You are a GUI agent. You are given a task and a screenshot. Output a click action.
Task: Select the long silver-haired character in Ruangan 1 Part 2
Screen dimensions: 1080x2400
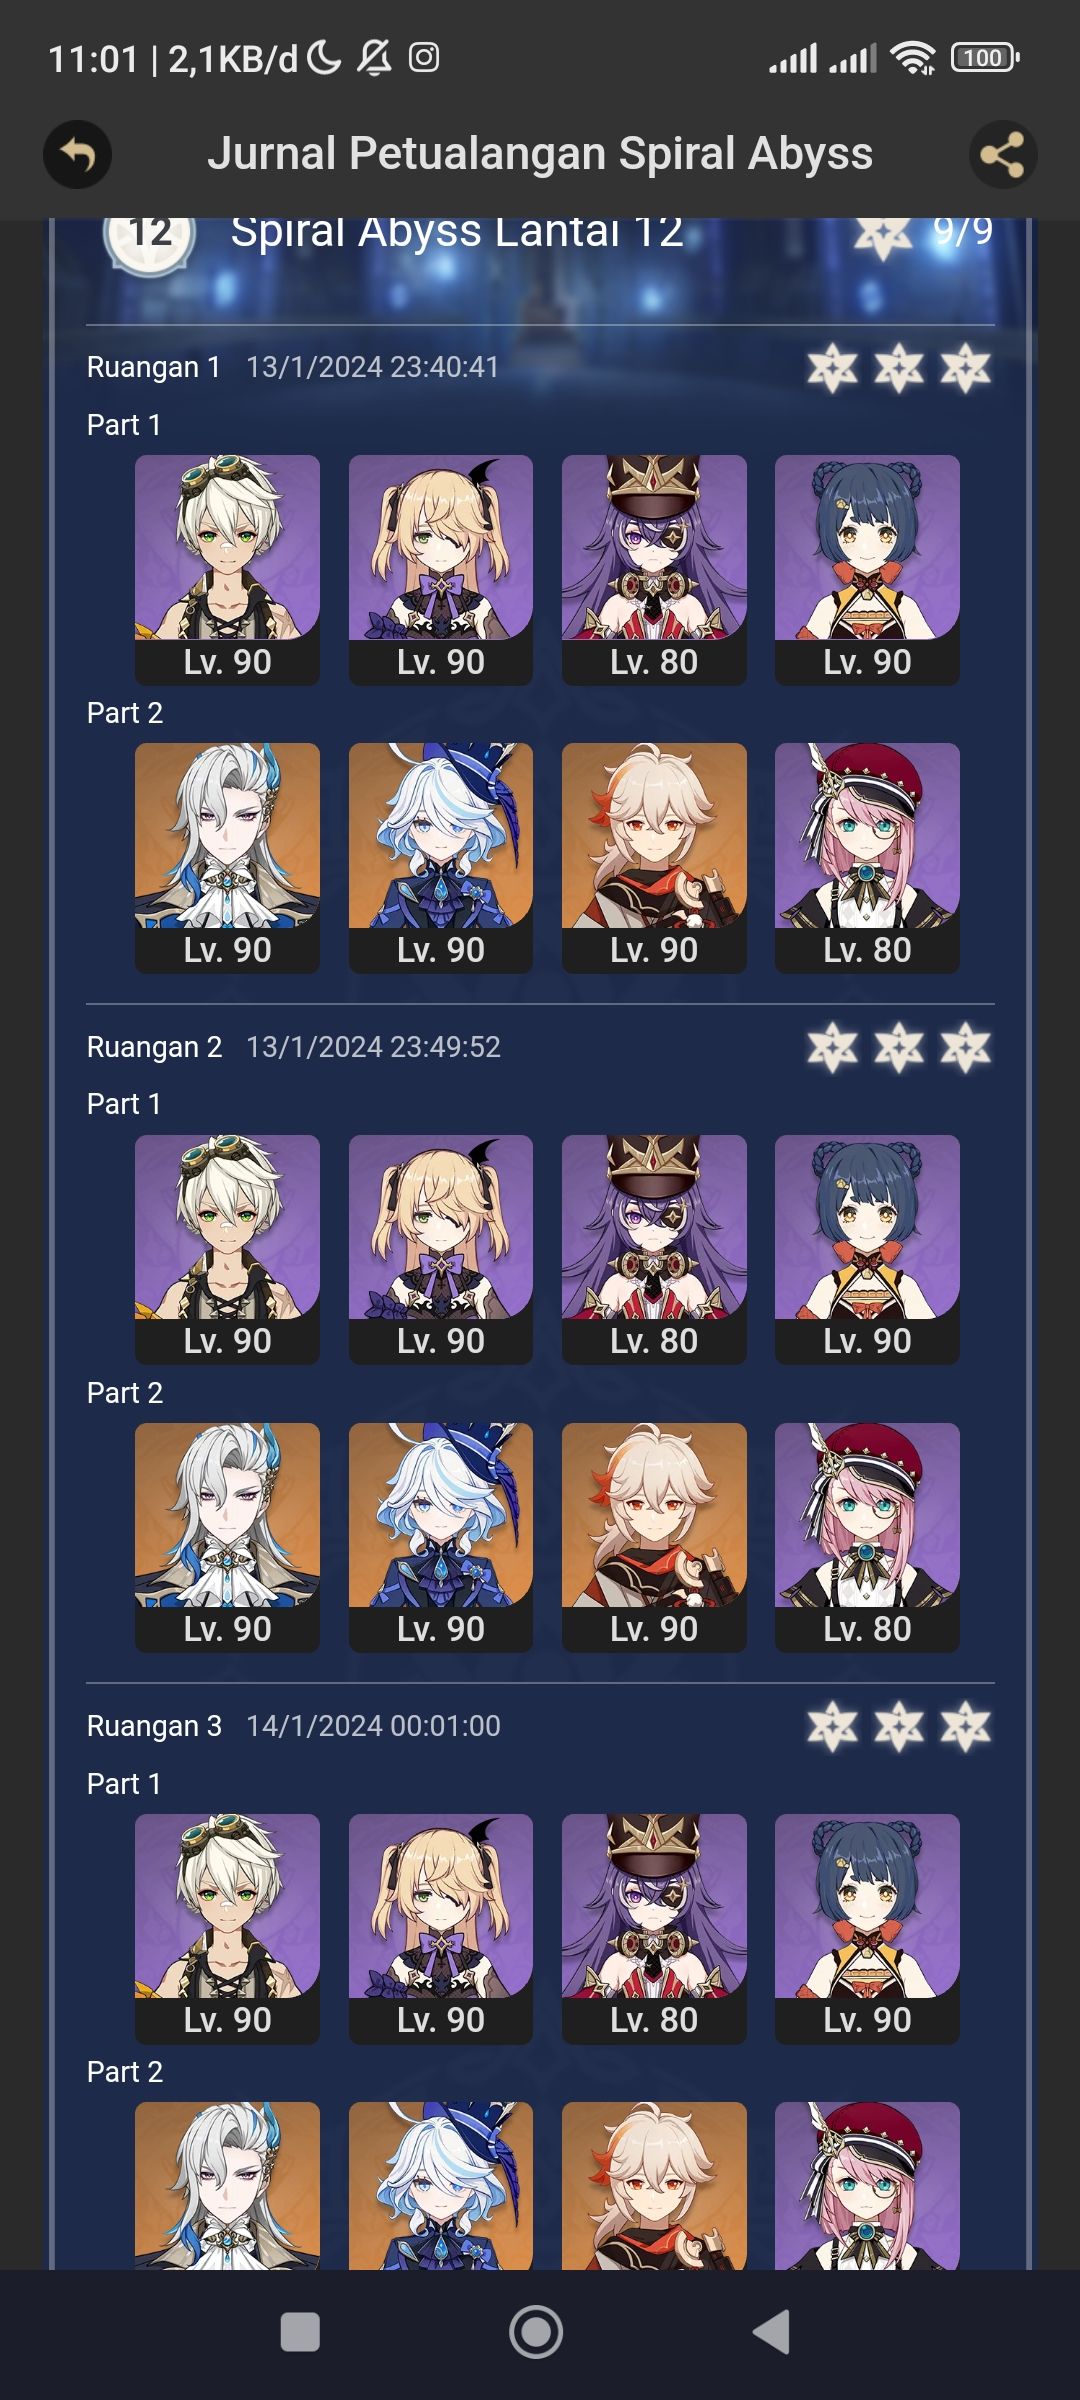[x=227, y=858]
